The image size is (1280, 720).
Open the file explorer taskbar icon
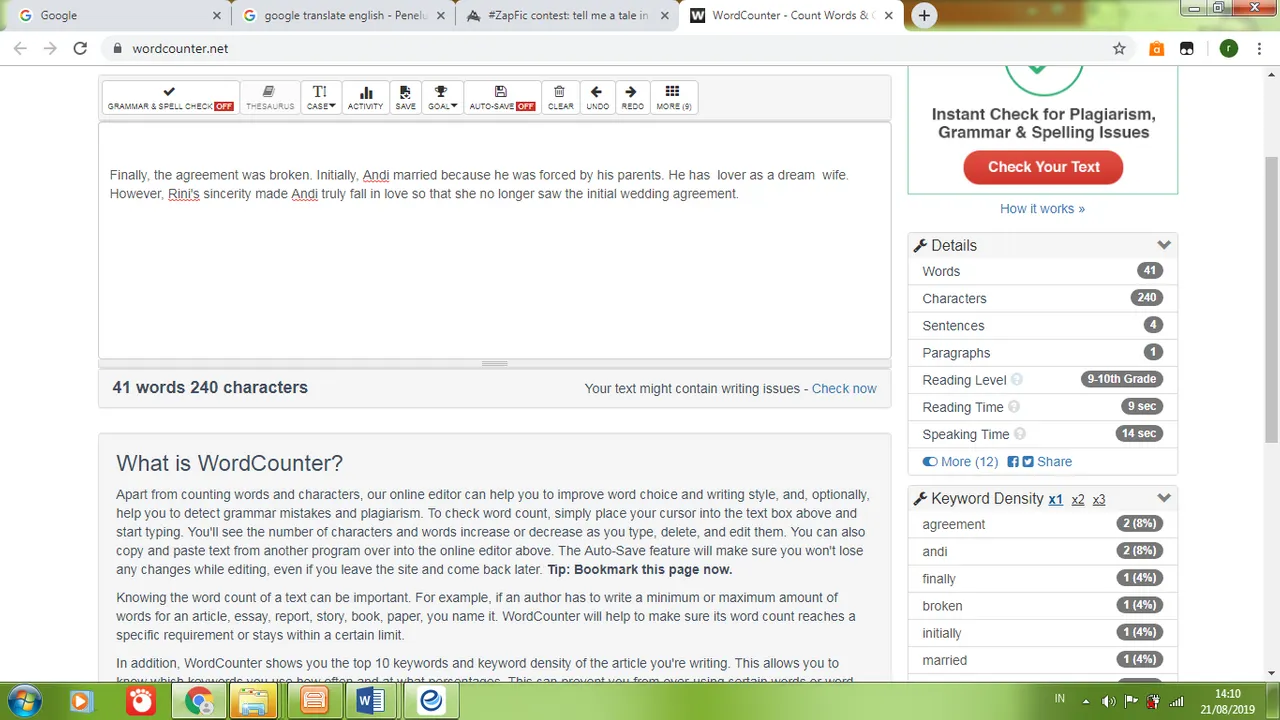[x=254, y=701]
